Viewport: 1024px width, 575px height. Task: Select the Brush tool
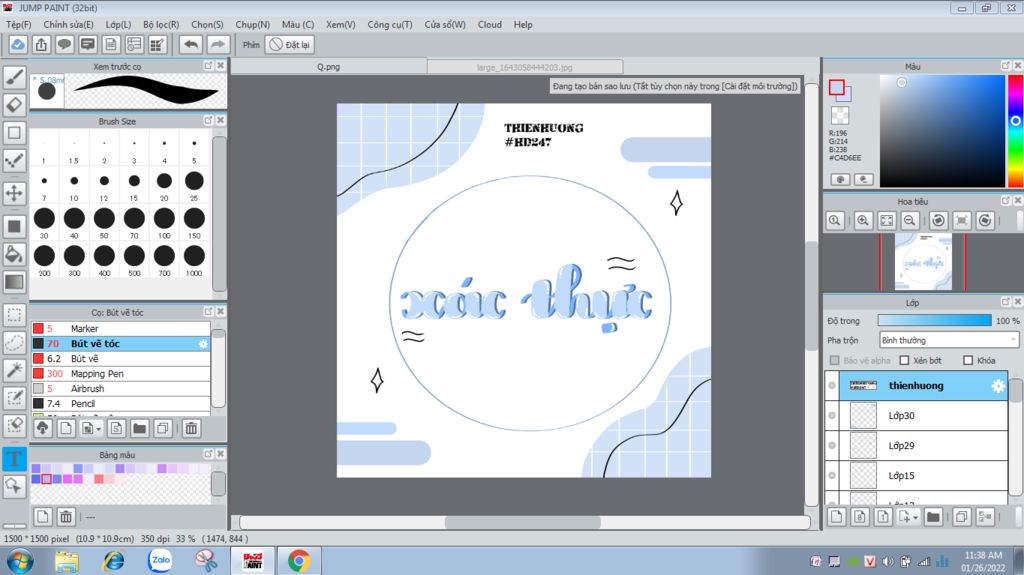[14, 77]
